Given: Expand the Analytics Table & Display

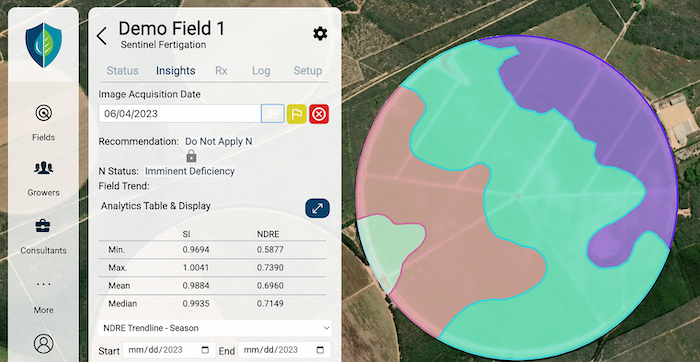Looking at the screenshot, I should pos(317,208).
